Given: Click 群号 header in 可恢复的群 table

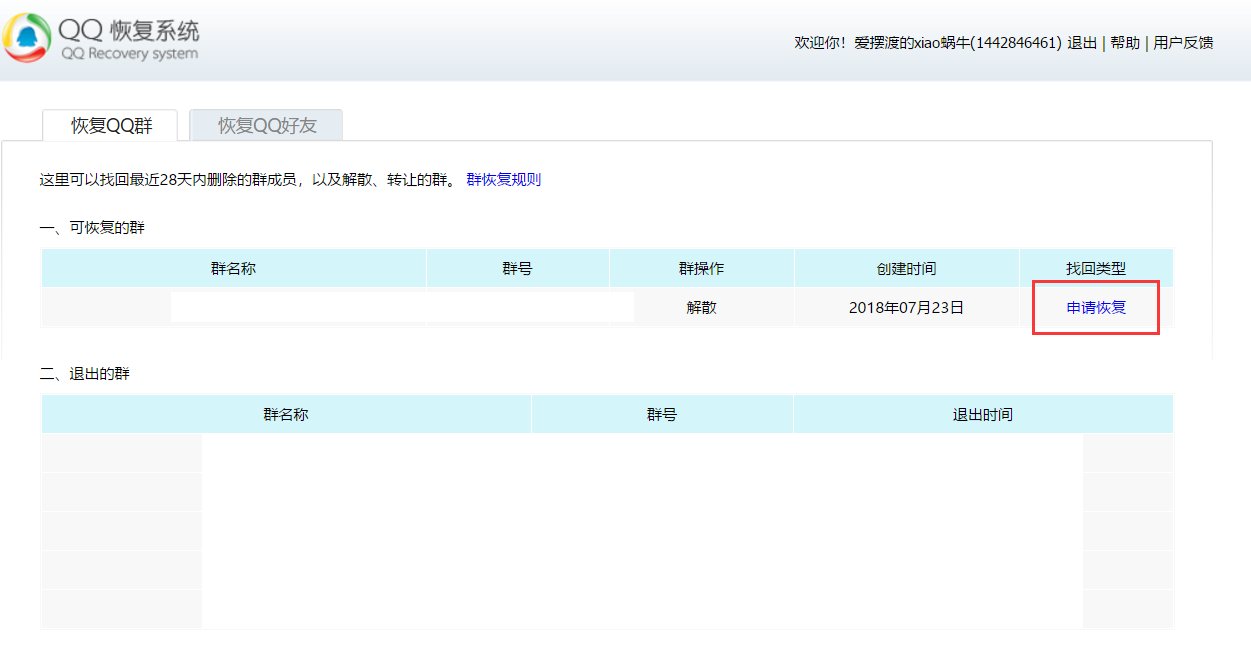Looking at the screenshot, I should pos(517,269).
